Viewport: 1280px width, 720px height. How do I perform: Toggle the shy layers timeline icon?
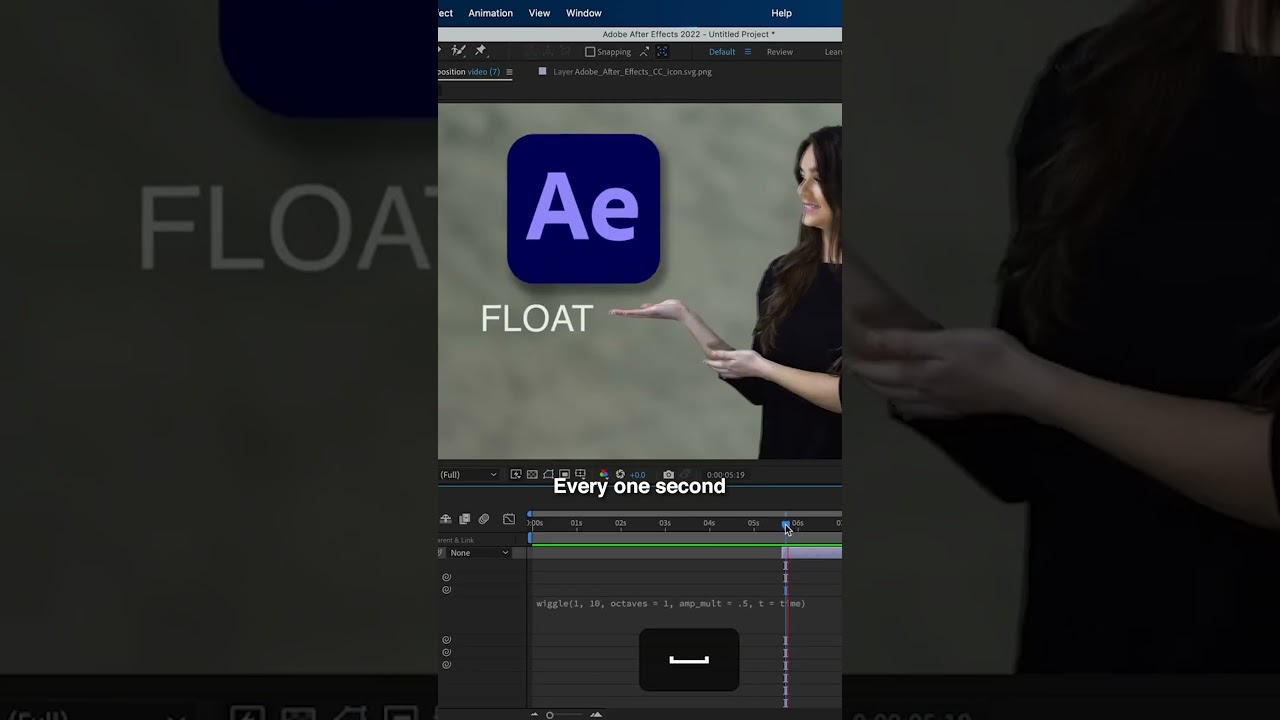point(445,519)
